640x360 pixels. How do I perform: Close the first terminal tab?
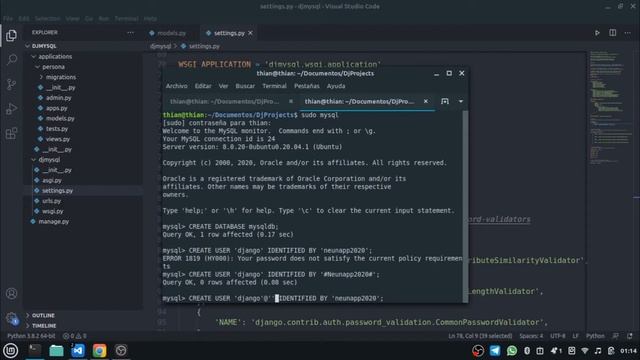click(x=291, y=101)
